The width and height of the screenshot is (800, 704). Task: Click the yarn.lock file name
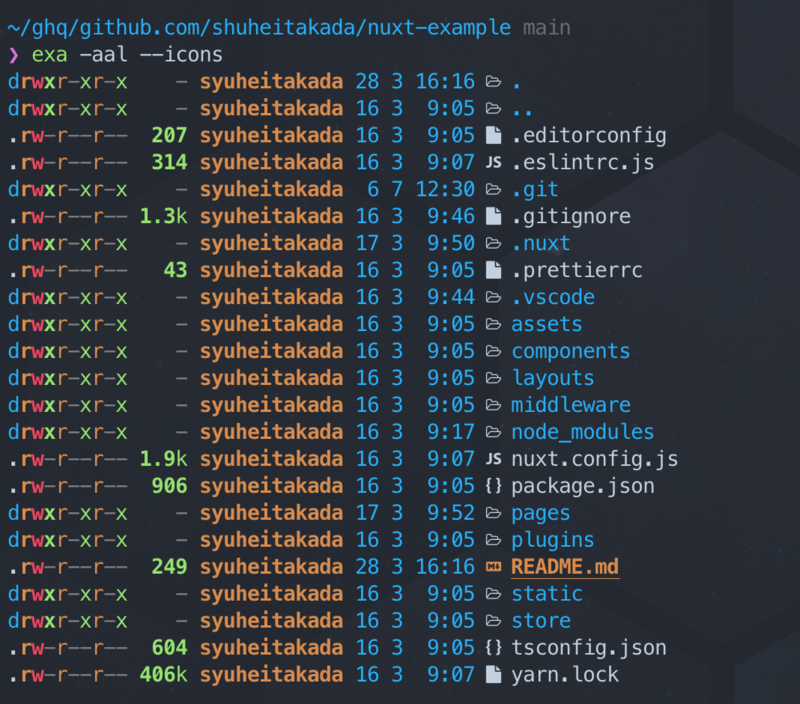[565, 675]
